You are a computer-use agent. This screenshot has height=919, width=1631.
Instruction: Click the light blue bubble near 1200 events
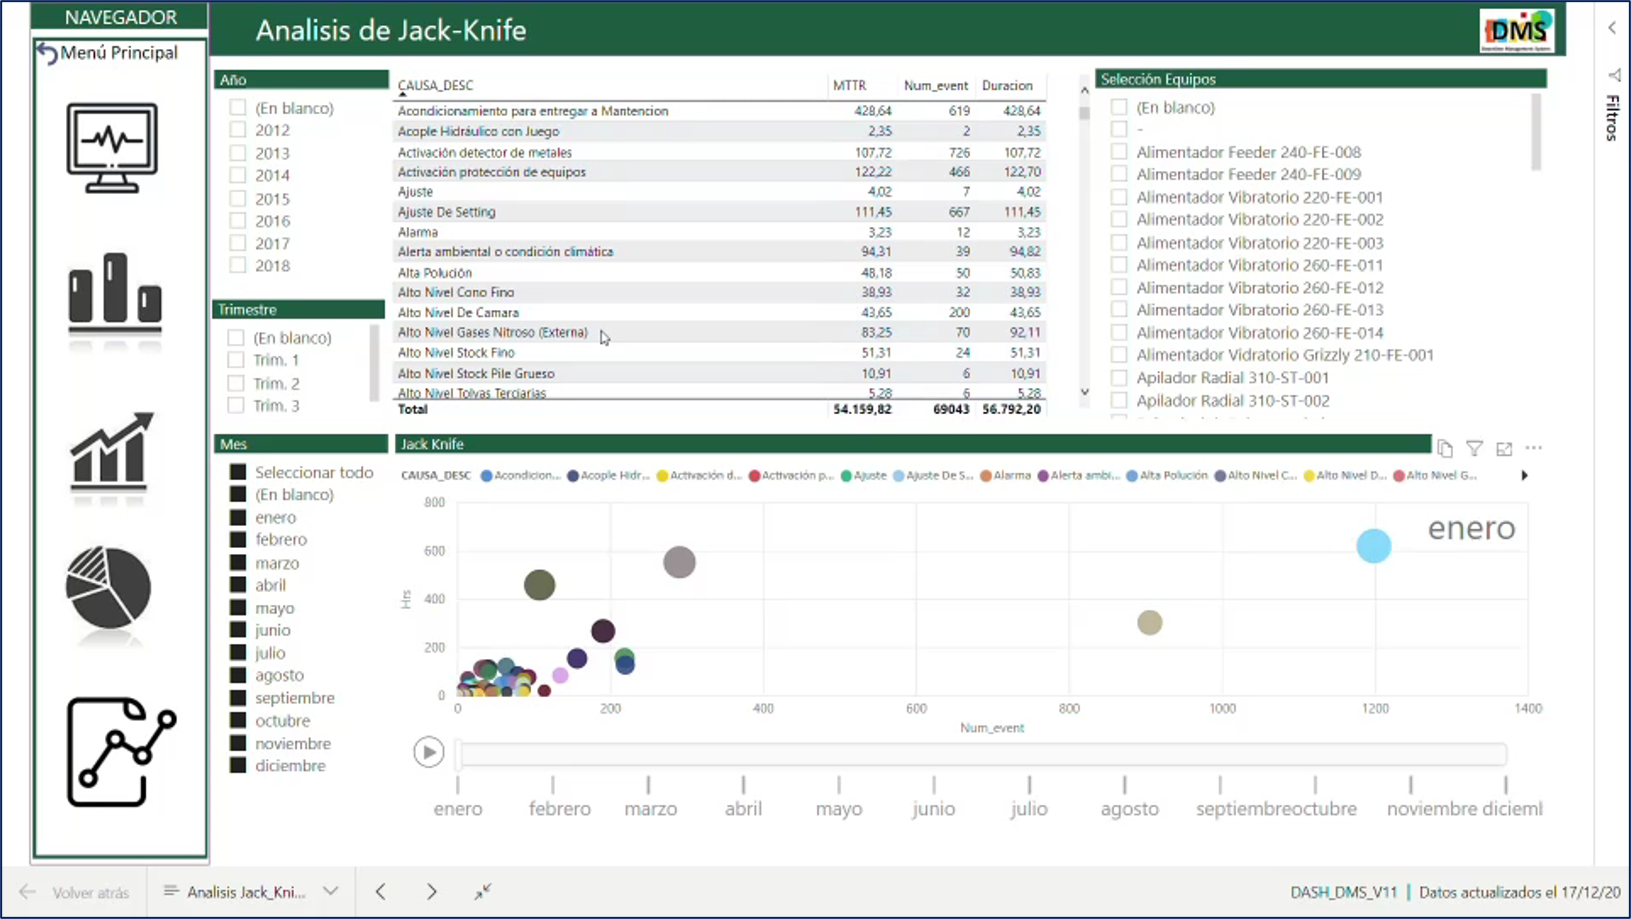click(x=1374, y=545)
